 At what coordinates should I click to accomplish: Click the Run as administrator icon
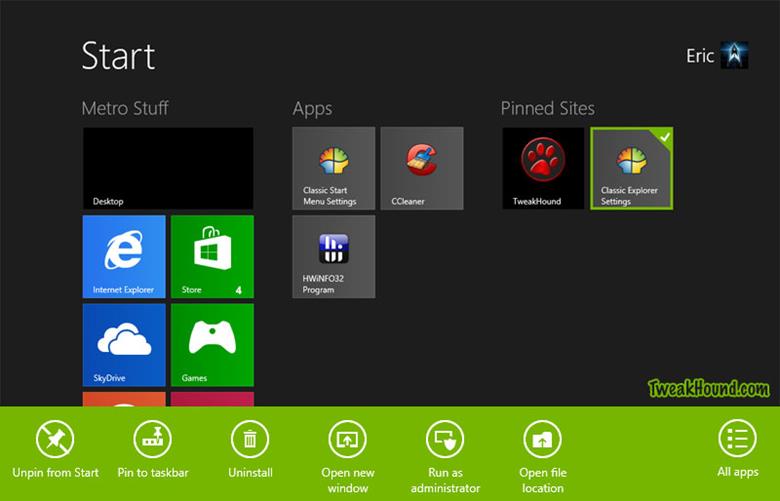(445, 439)
